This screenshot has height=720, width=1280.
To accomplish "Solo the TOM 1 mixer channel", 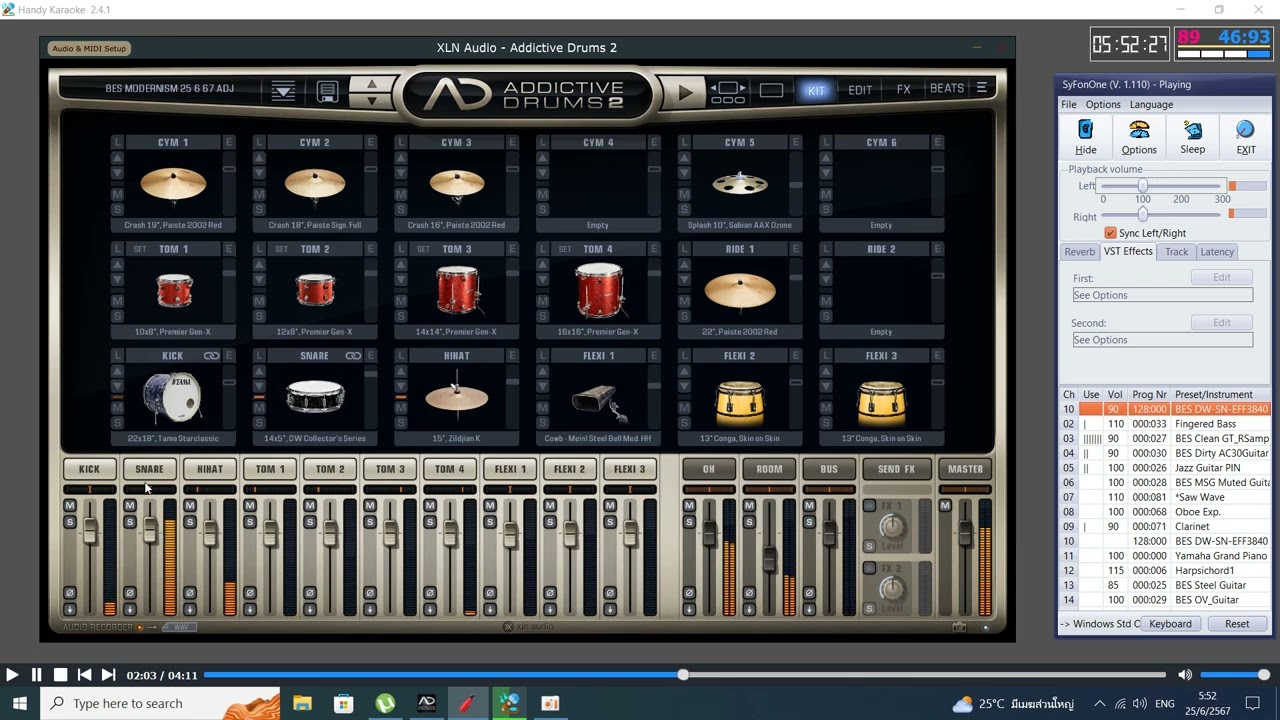I will point(250,522).
